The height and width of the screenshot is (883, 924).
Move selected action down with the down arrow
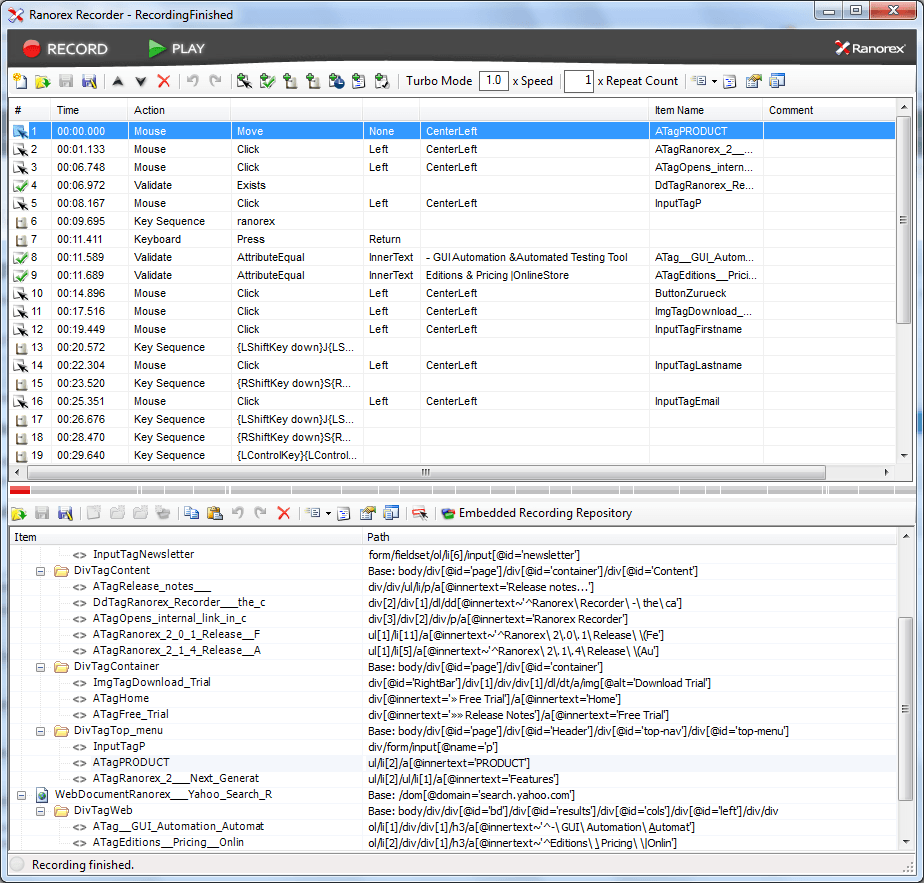click(141, 81)
